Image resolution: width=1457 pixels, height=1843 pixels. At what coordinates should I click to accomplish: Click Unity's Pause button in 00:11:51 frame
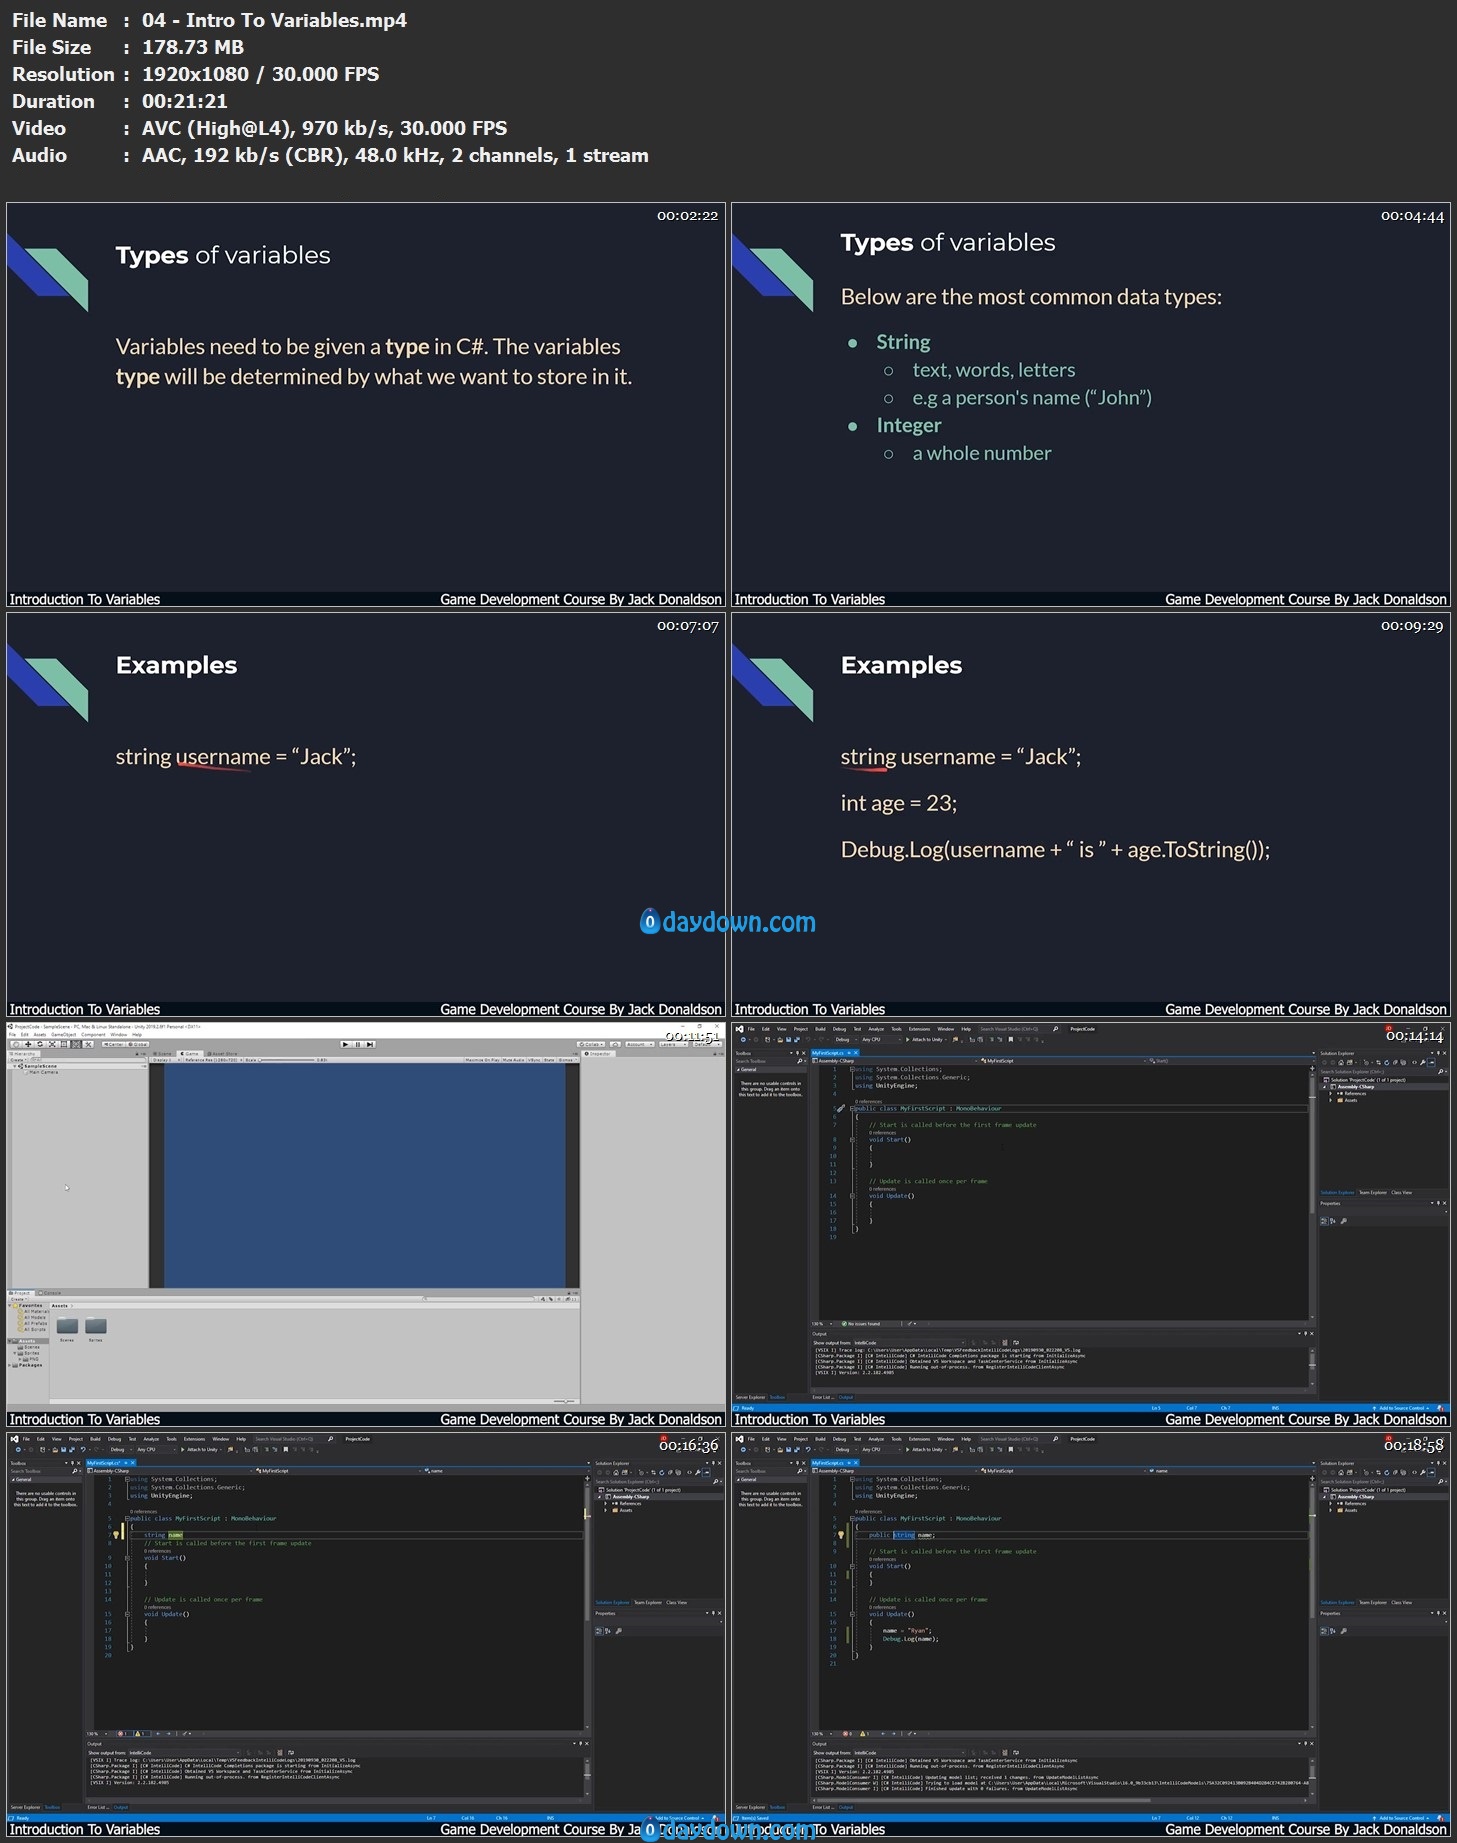pyautogui.click(x=357, y=1044)
